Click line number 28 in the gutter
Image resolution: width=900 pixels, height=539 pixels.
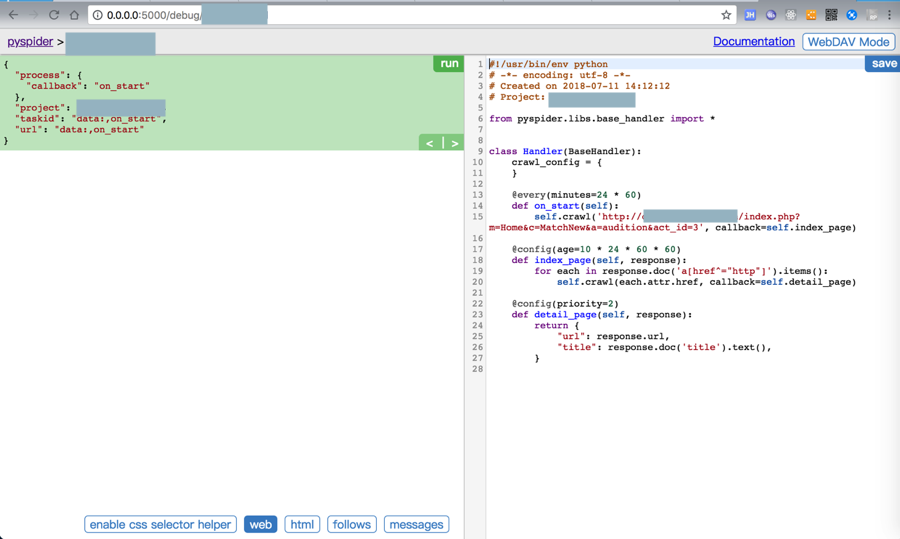pyautogui.click(x=478, y=370)
